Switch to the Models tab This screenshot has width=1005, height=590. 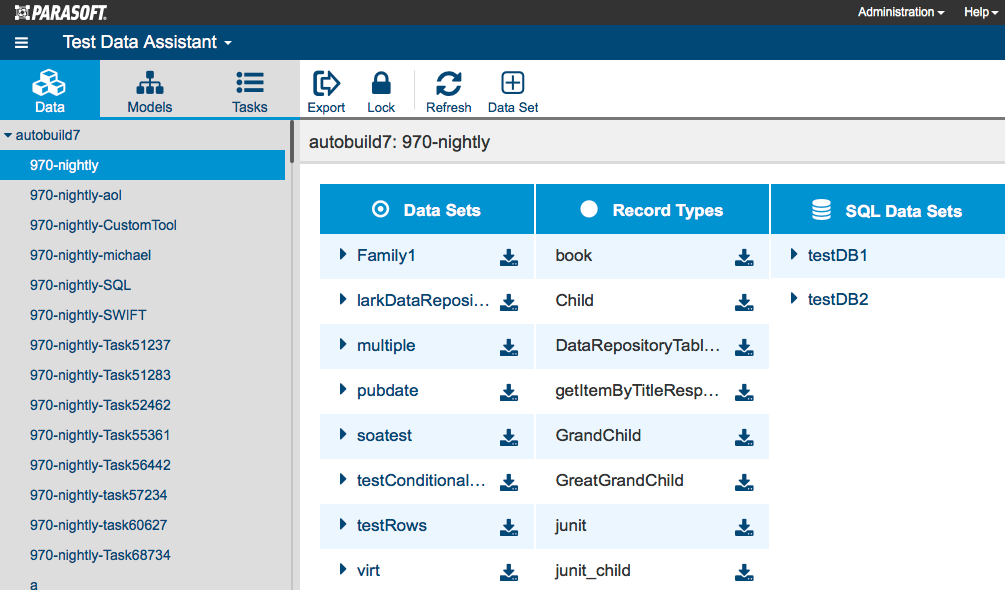pos(150,89)
